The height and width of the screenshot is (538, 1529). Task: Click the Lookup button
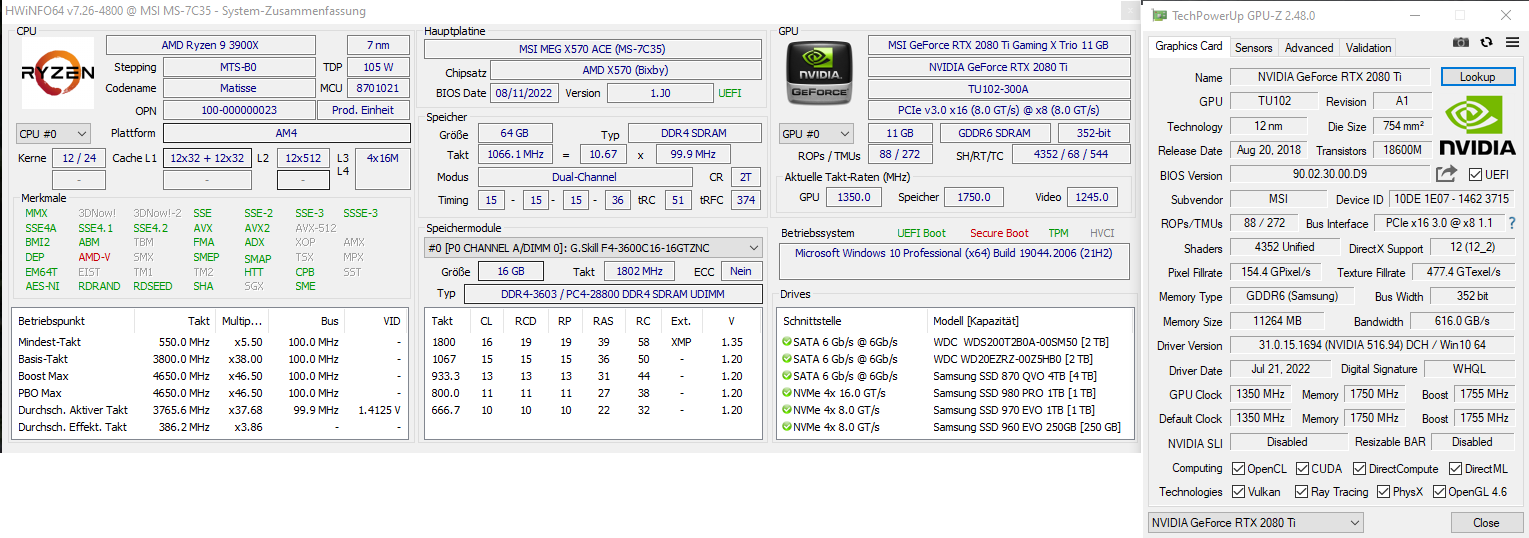[x=1477, y=77]
